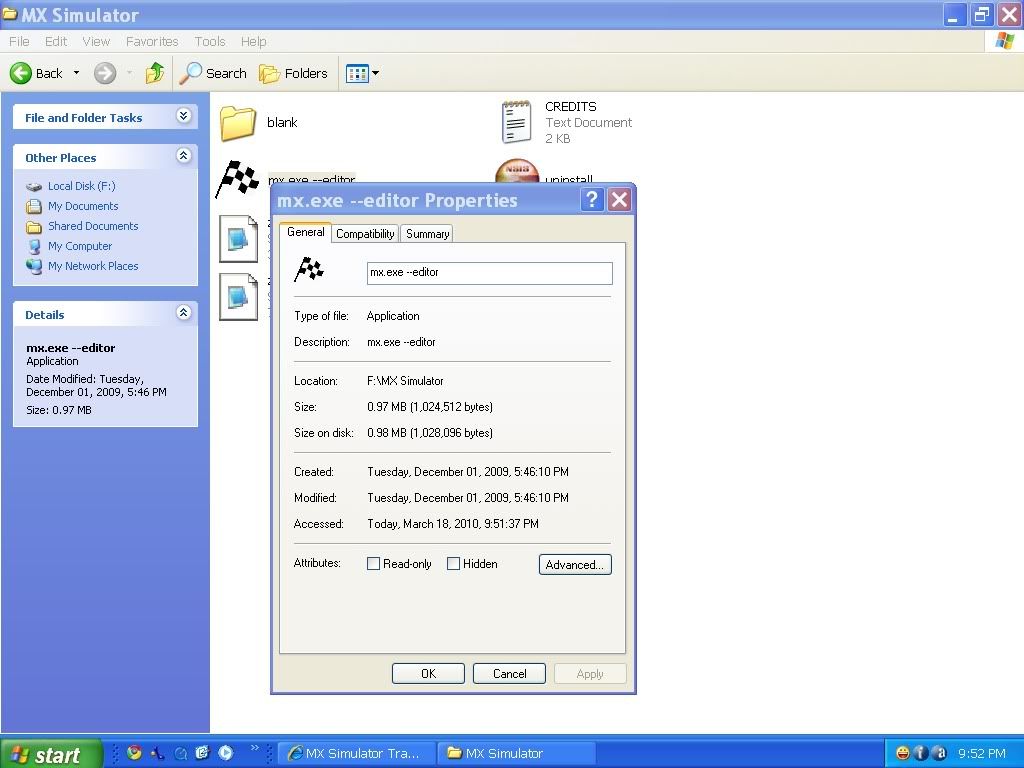Open the Views dropdown in toolbar
Viewport: 1024px width, 768px height.
click(x=362, y=73)
